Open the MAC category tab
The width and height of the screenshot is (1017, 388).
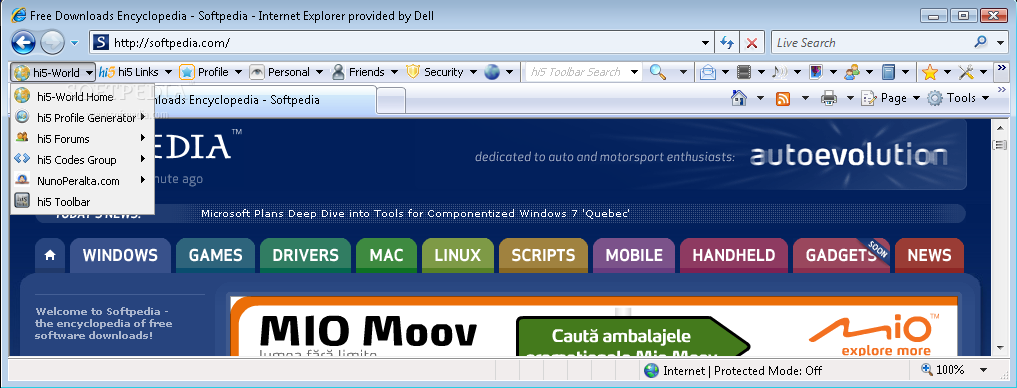tap(387, 256)
